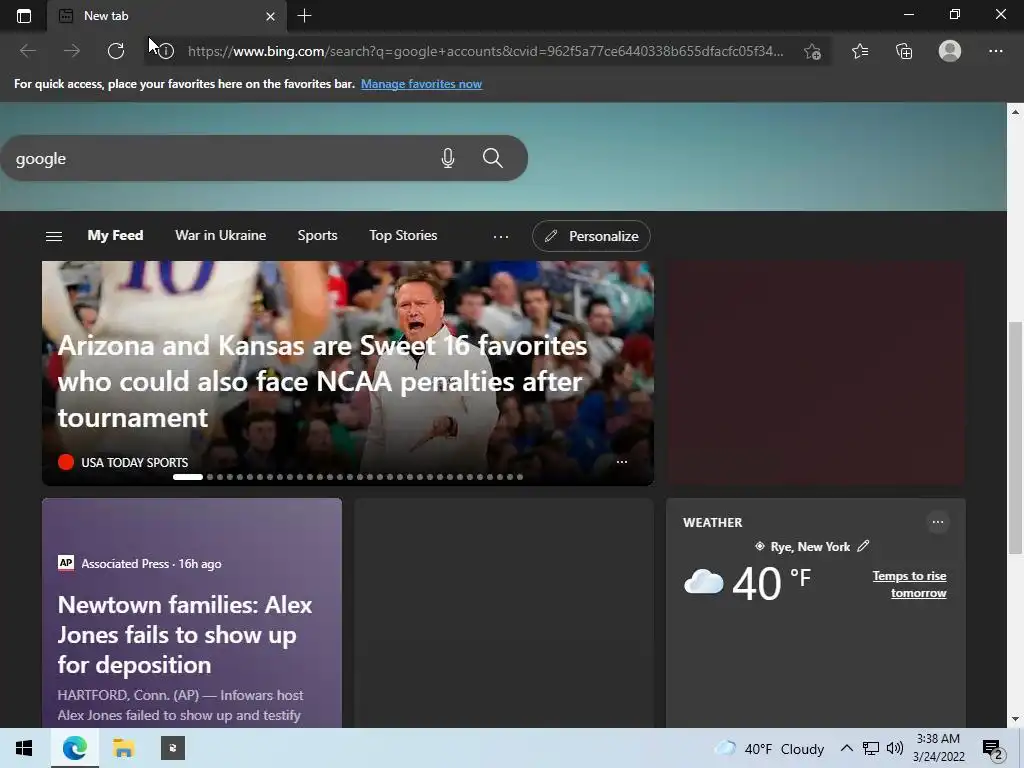
Task: Click the page vertical scrollbar thumb
Action: tap(1015, 438)
